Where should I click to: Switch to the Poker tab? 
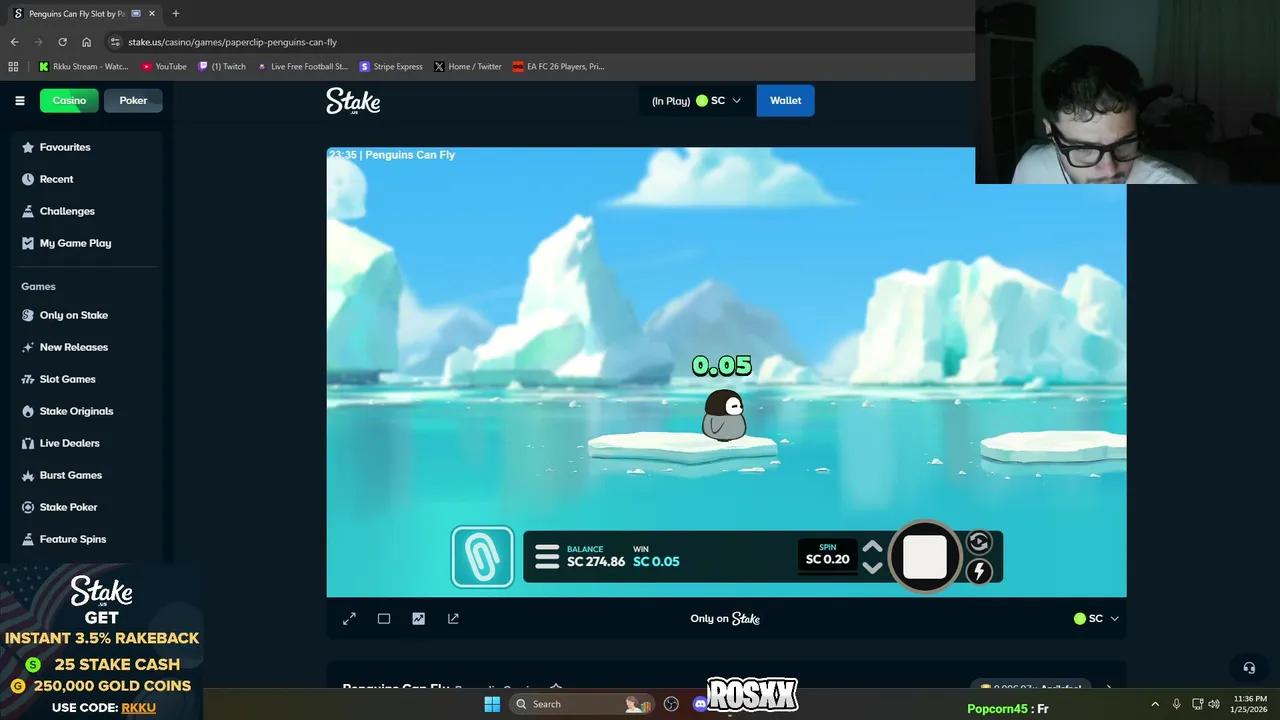(133, 100)
